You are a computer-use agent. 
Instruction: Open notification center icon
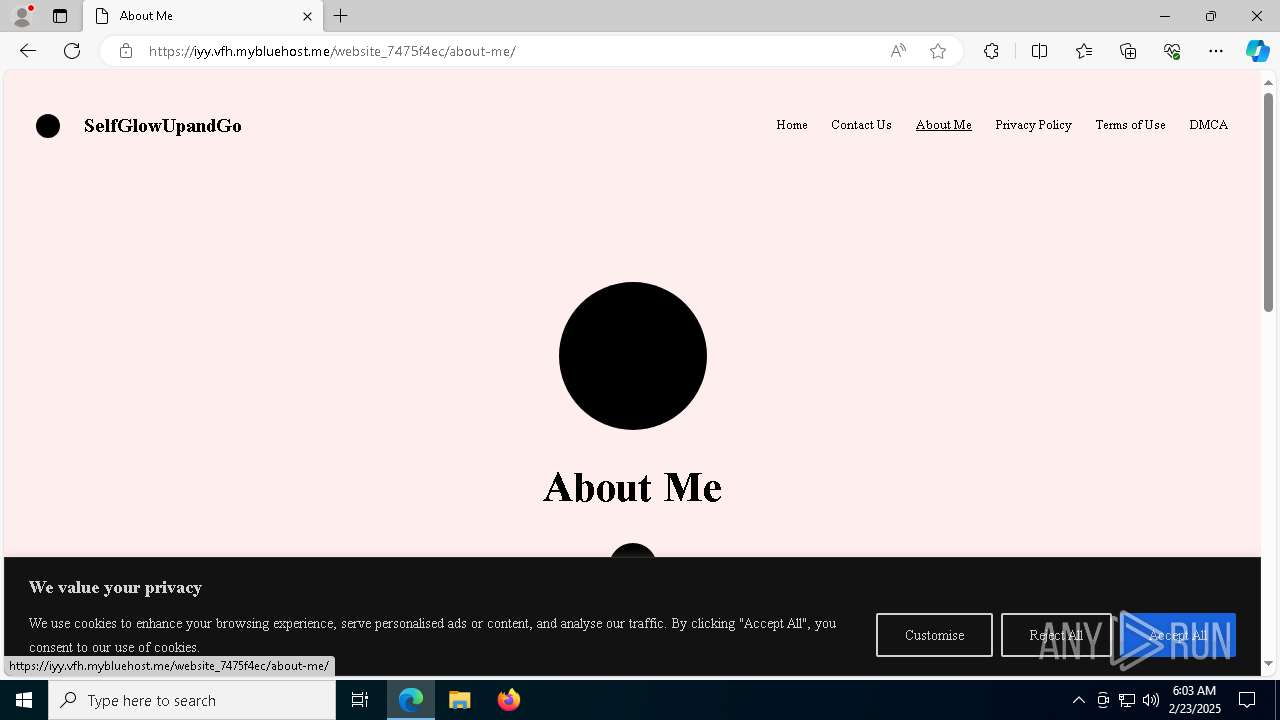click(x=1247, y=700)
